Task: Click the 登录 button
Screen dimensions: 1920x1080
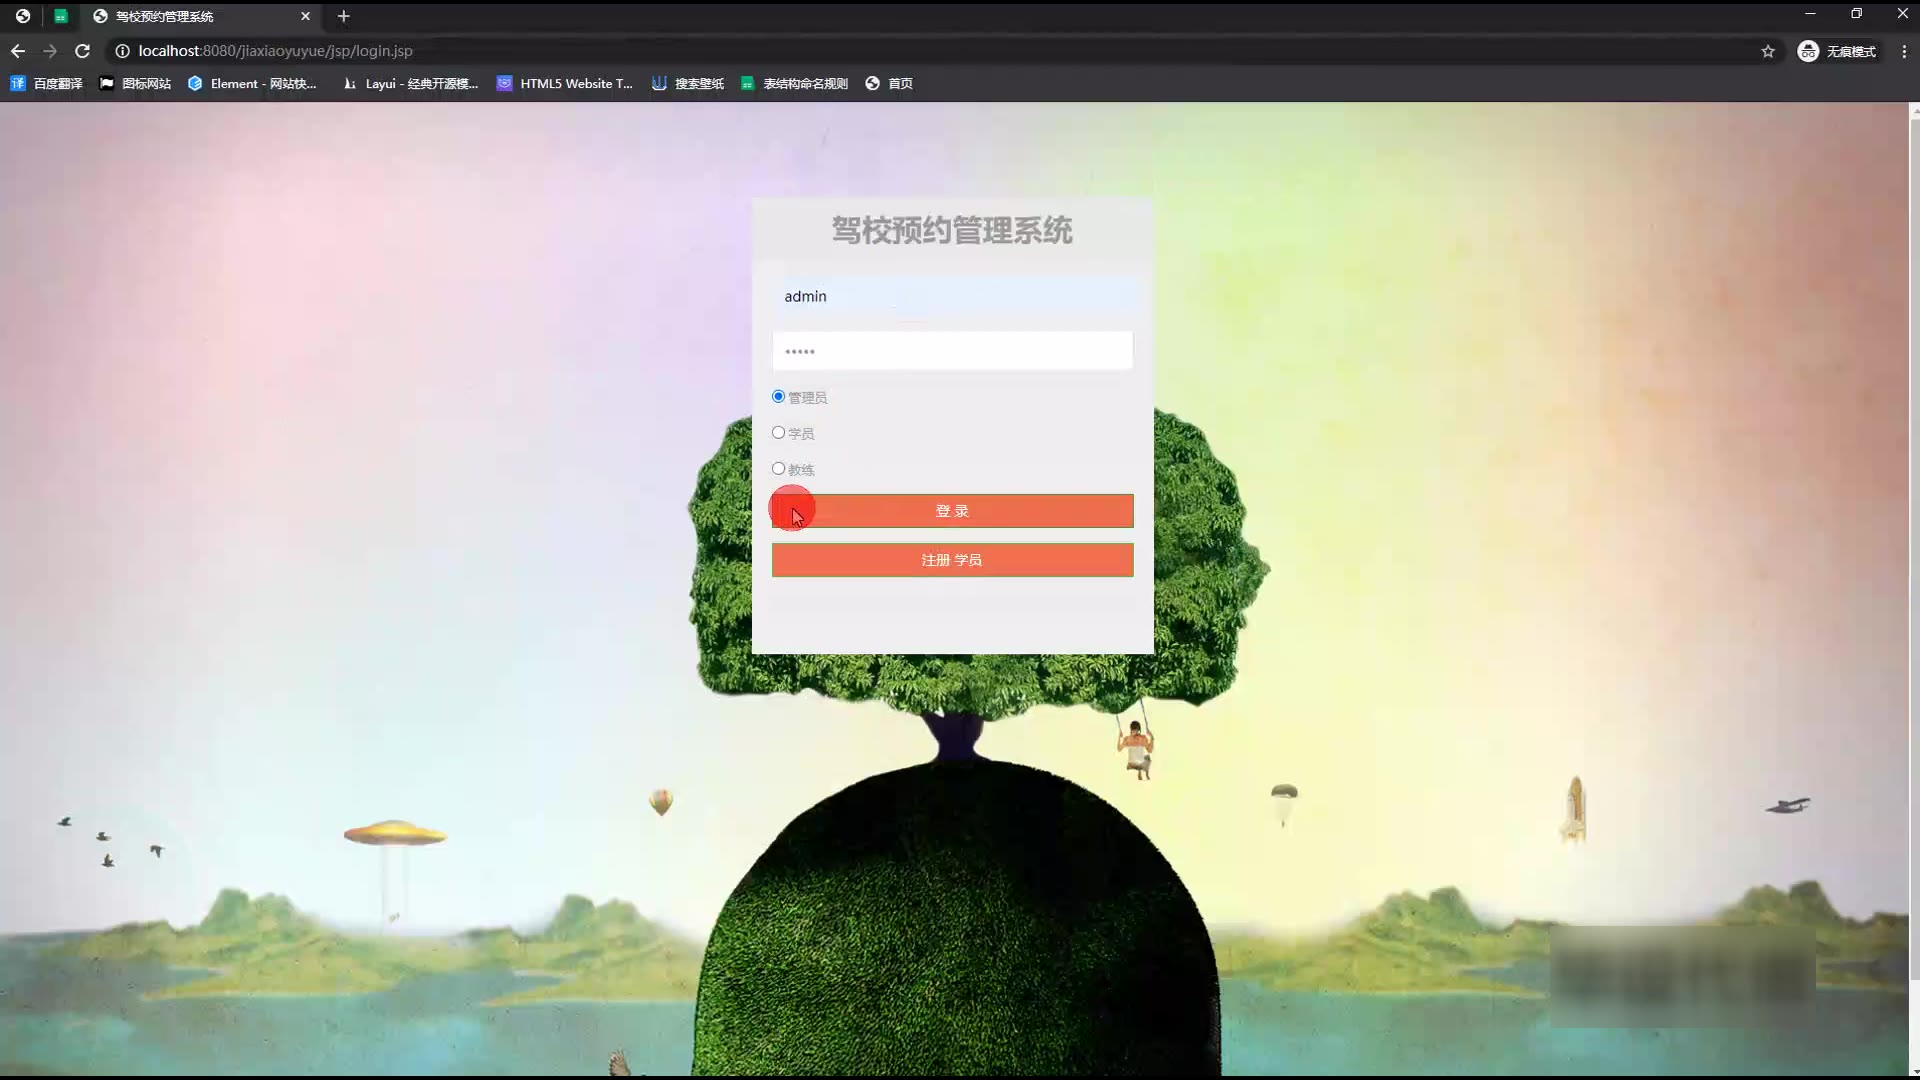Action: pyautogui.click(x=952, y=511)
